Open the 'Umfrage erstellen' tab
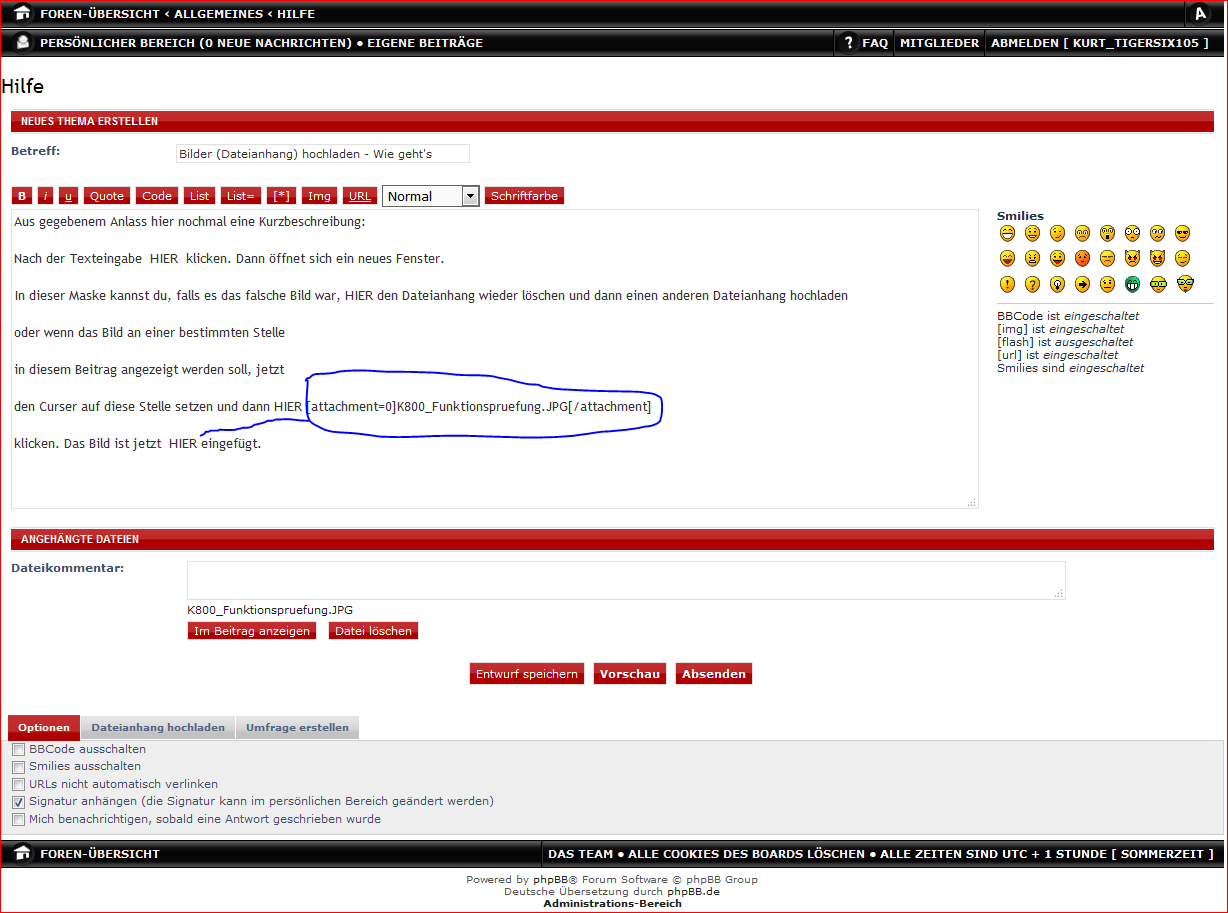1228x913 pixels. [x=297, y=728]
